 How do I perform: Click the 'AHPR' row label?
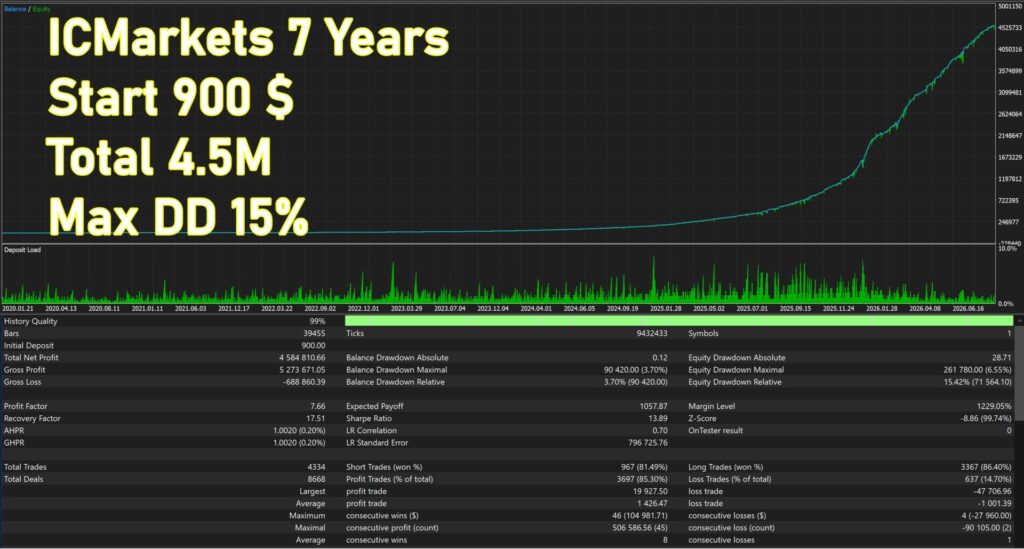click(14, 431)
